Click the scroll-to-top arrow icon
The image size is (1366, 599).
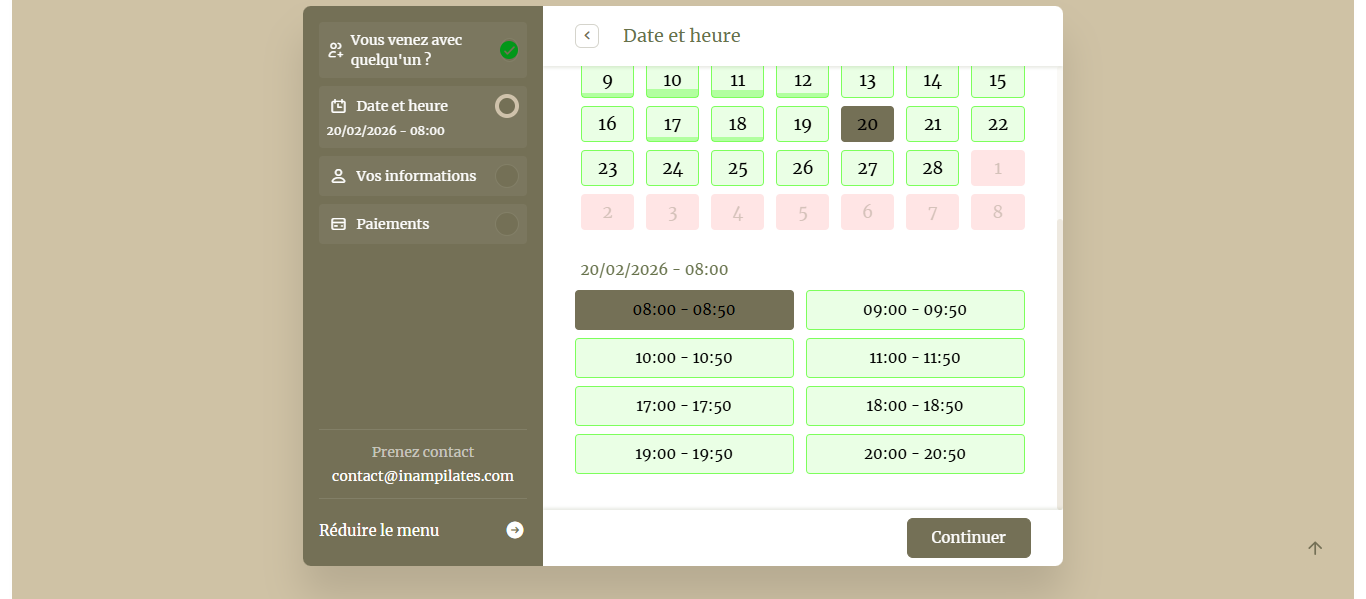tap(1315, 548)
